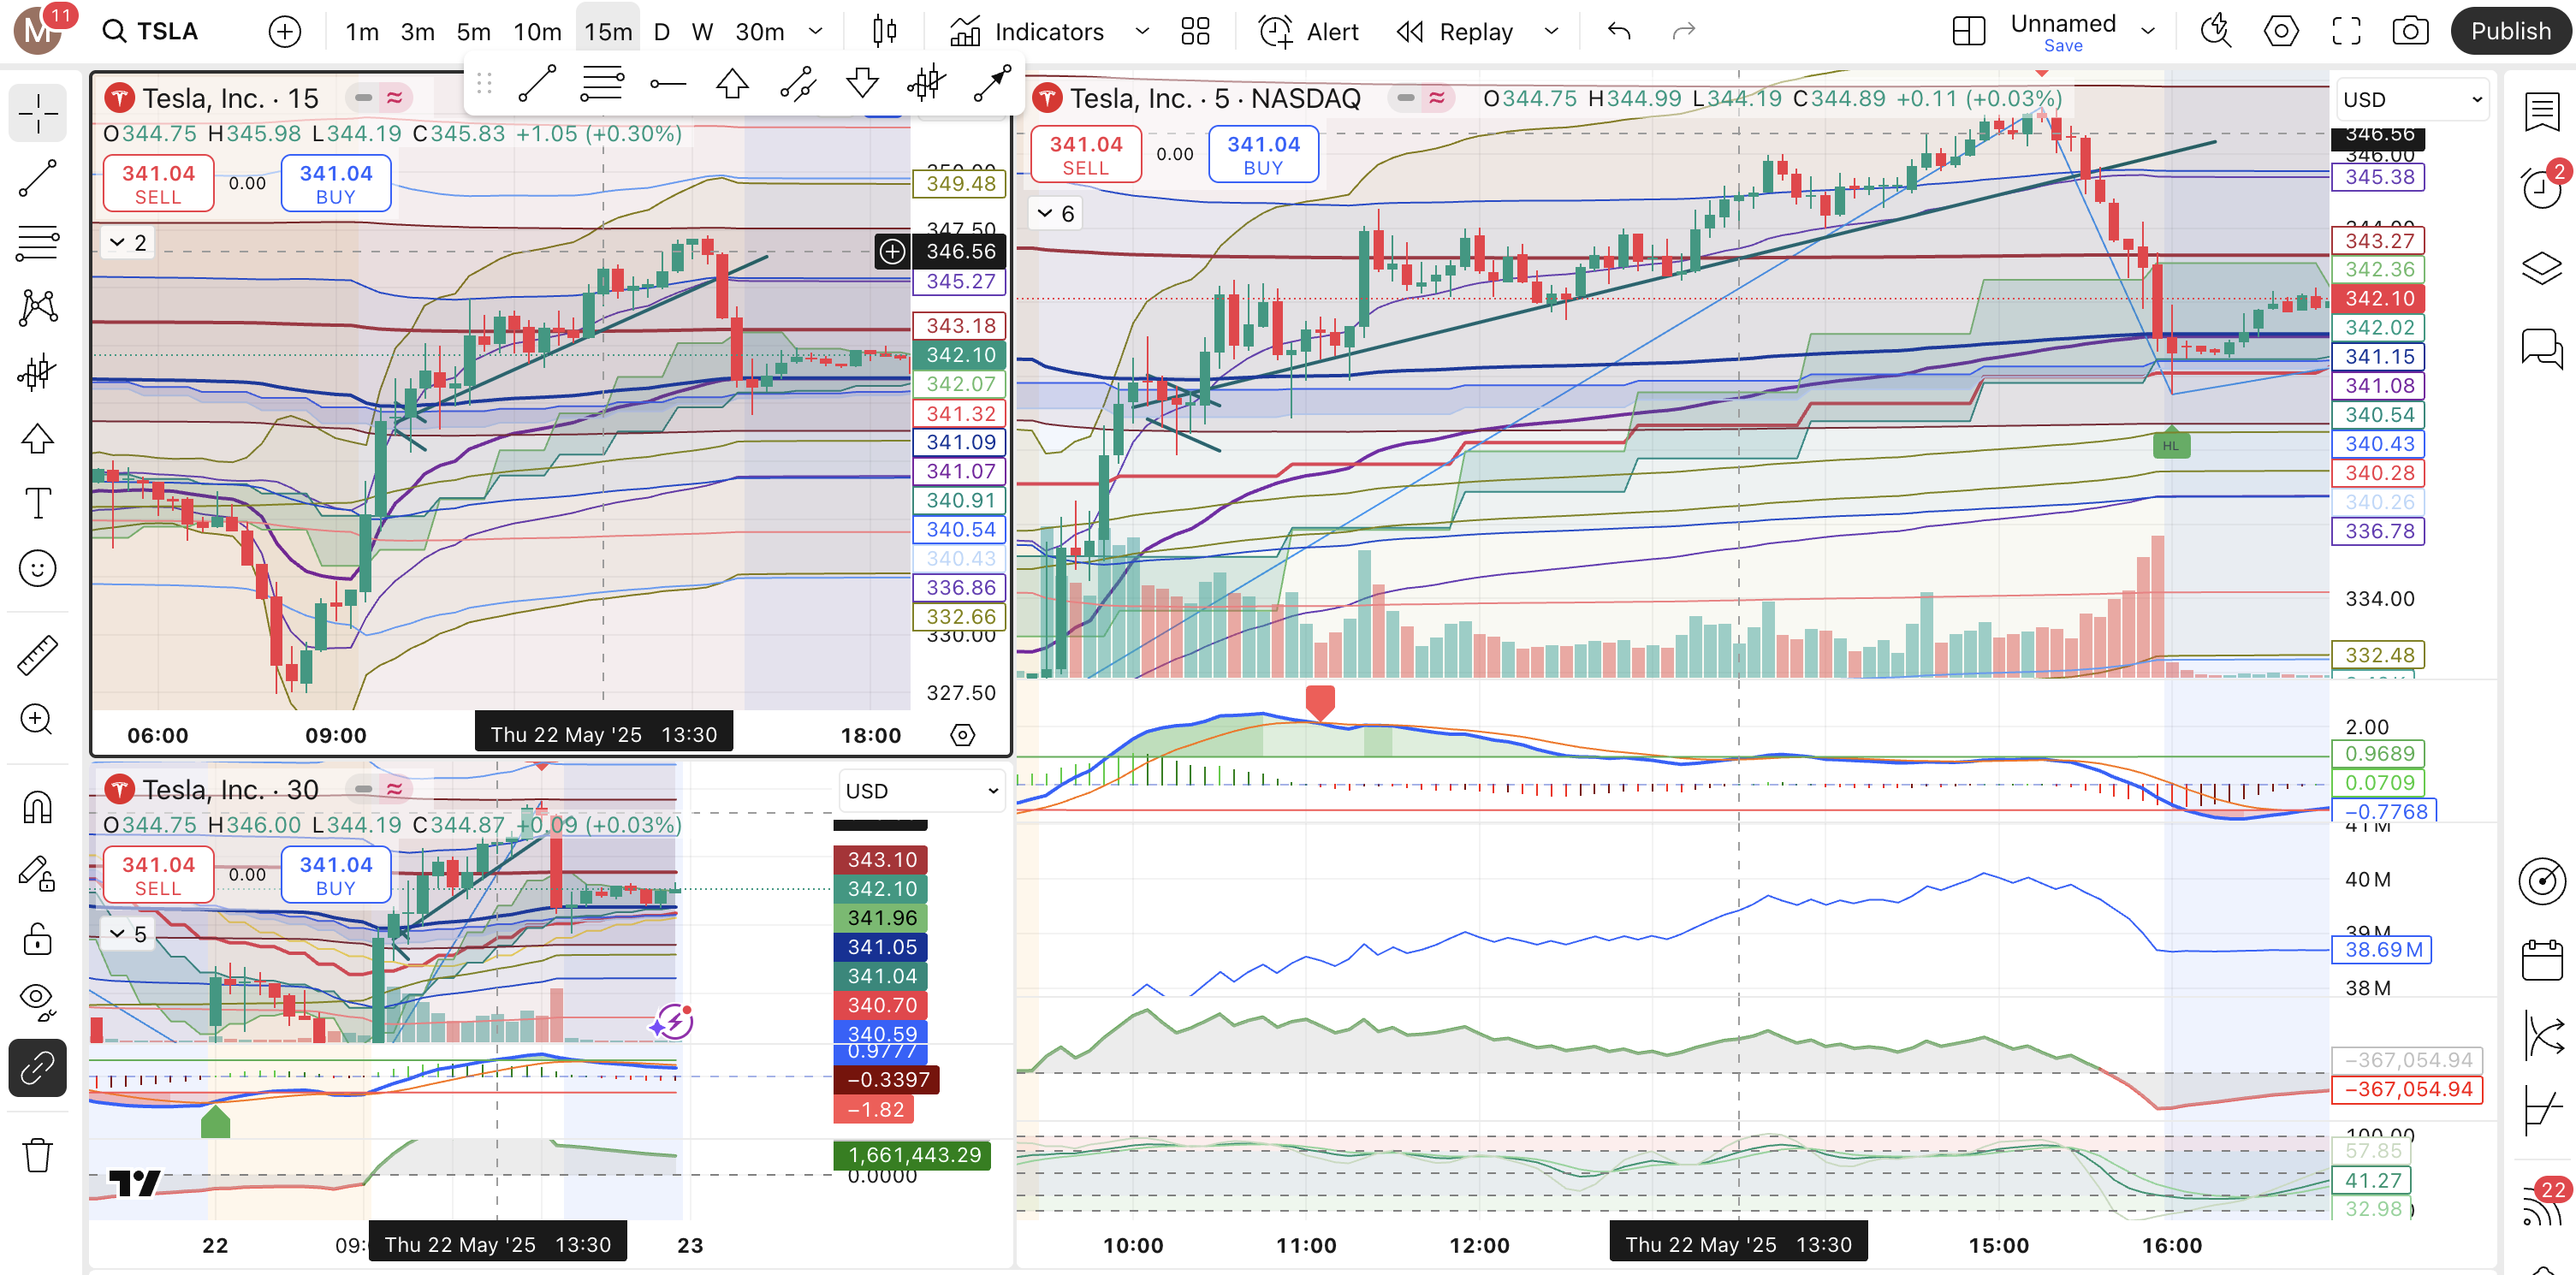Add symbol to compare with plus icon
The image size is (2576, 1275).
pos(285,32)
